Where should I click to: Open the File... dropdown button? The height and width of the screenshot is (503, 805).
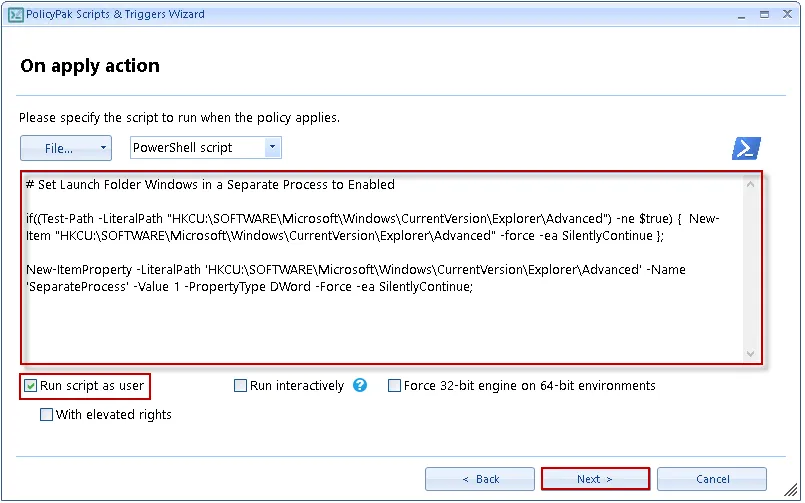coord(66,148)
